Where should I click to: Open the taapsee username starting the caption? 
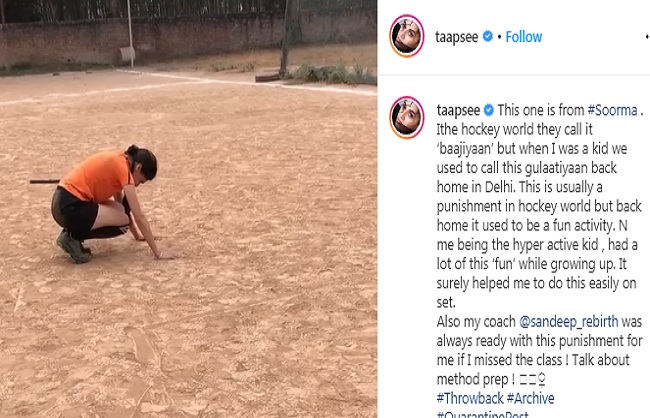(x=458, y=111)
